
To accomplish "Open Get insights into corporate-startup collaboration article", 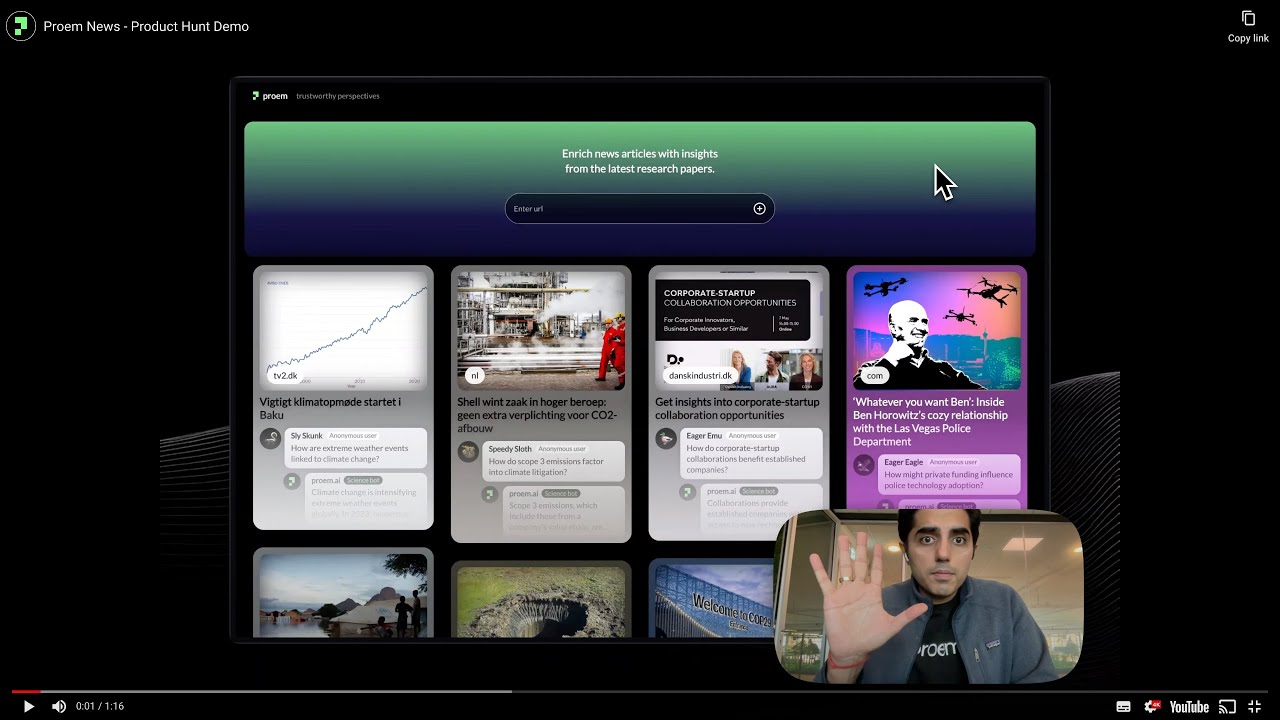I will [x=737, y=408].
